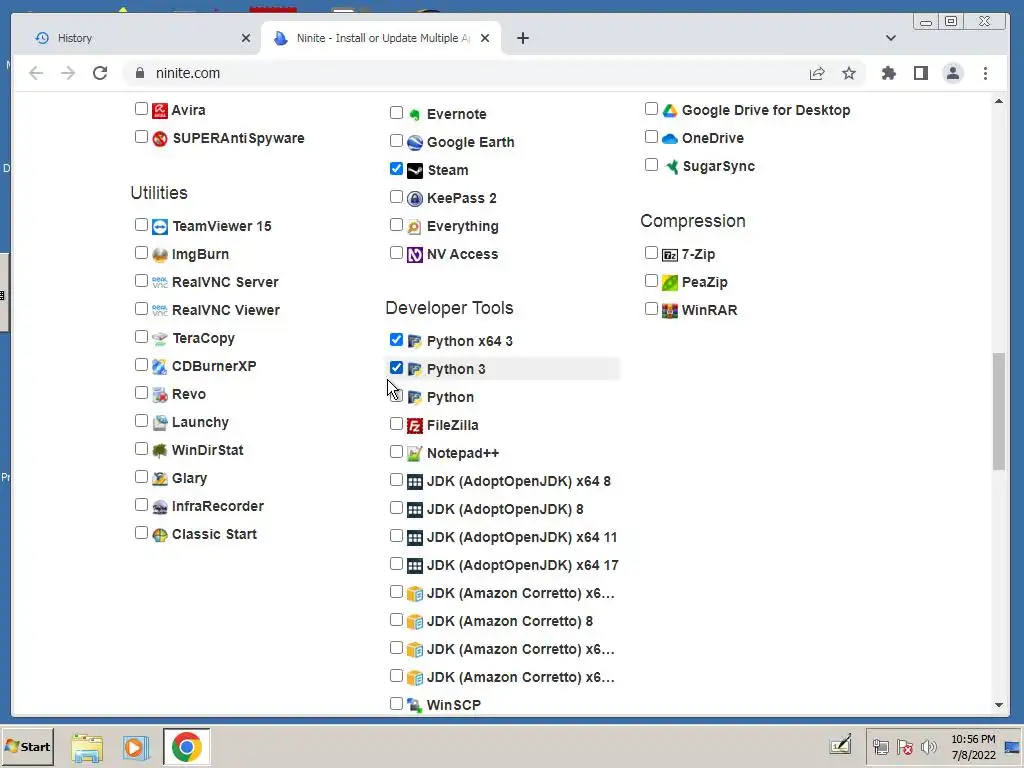The image size is (1024, 768).
Task: Check the OneDrive checkbox
Action: (x=651, y=136)
